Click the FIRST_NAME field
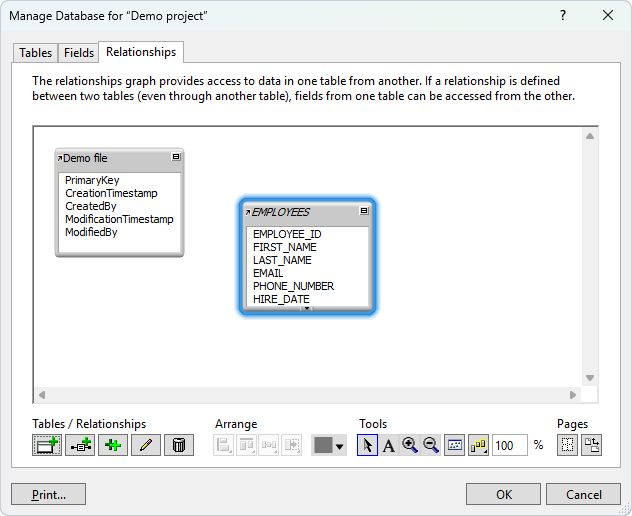Image resolution: width=632 pixels, height=516 pixels. point(285,247)
